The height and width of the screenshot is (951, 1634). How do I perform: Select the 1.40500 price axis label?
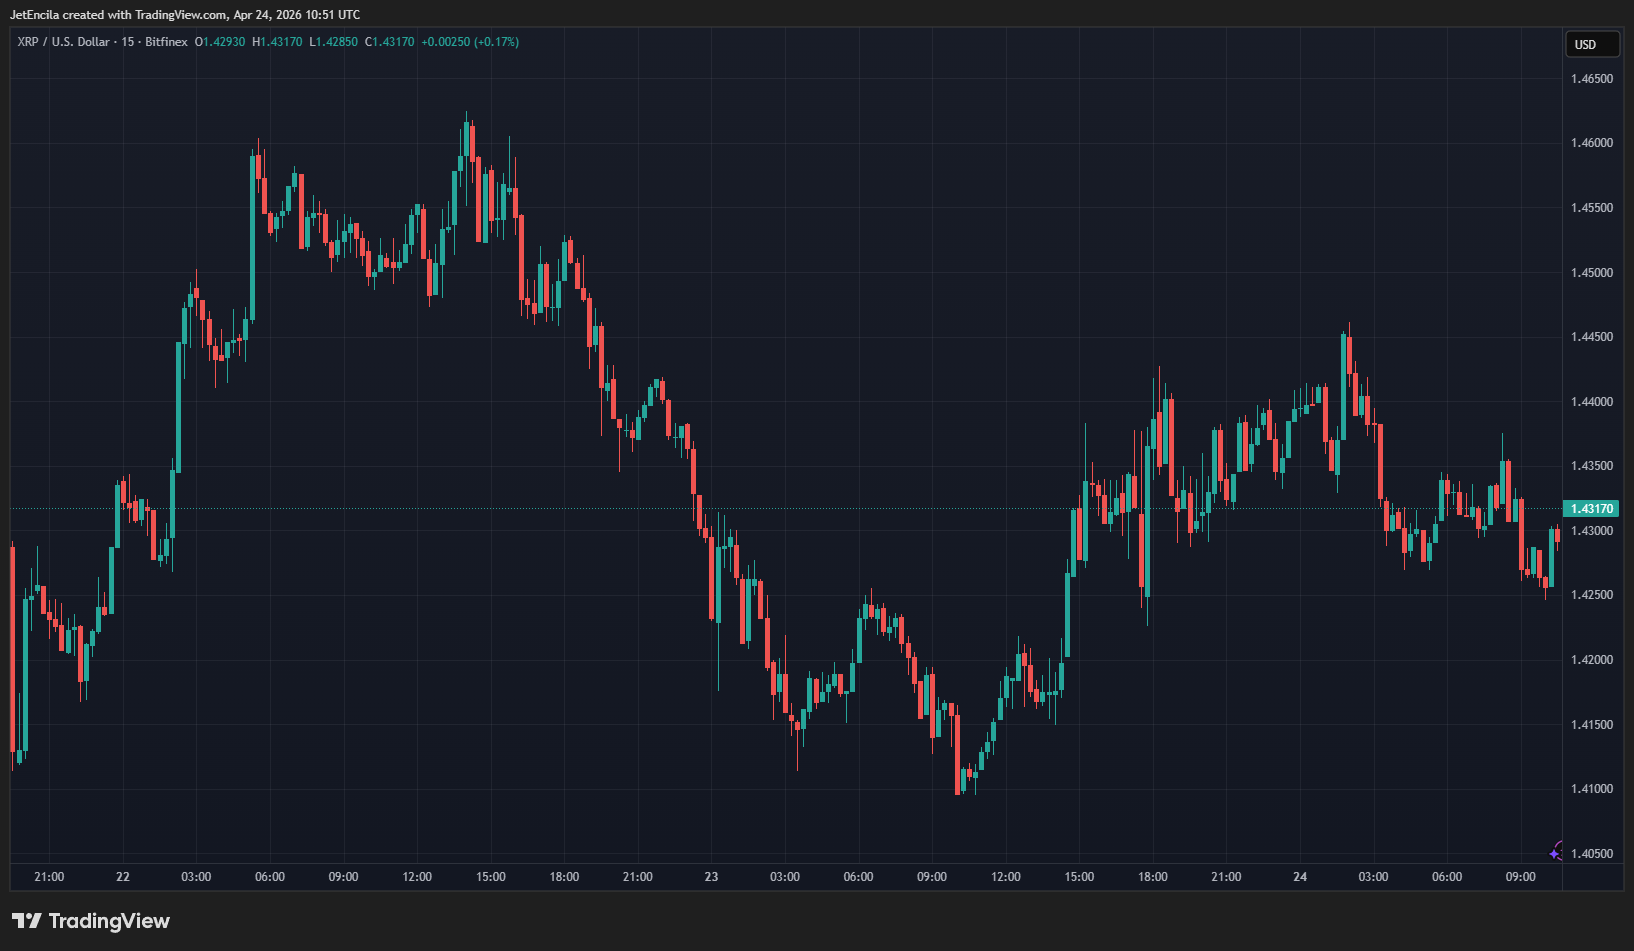pos(1591,854)
